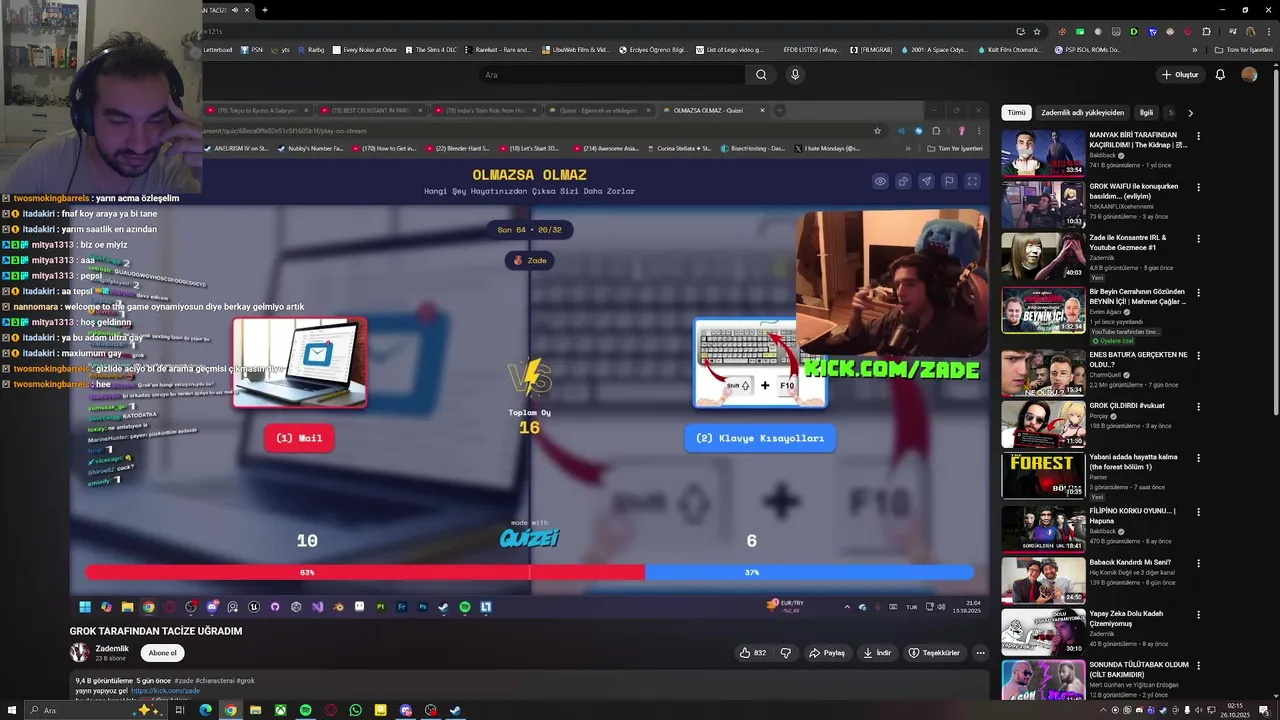
Task: Click the Teşekkürler thanks button
Action: [934, 653]
